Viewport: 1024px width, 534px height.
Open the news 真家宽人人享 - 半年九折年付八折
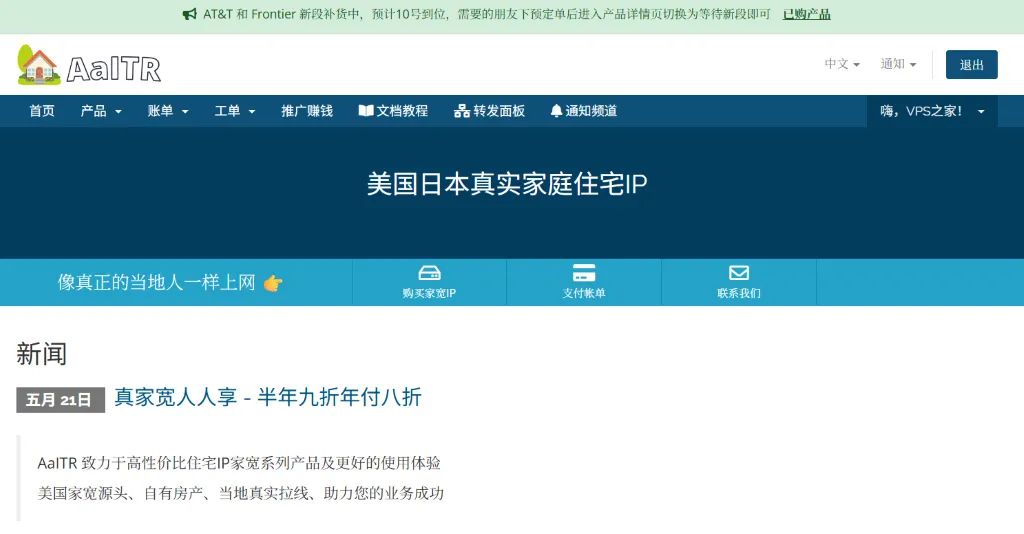point(268,397)
